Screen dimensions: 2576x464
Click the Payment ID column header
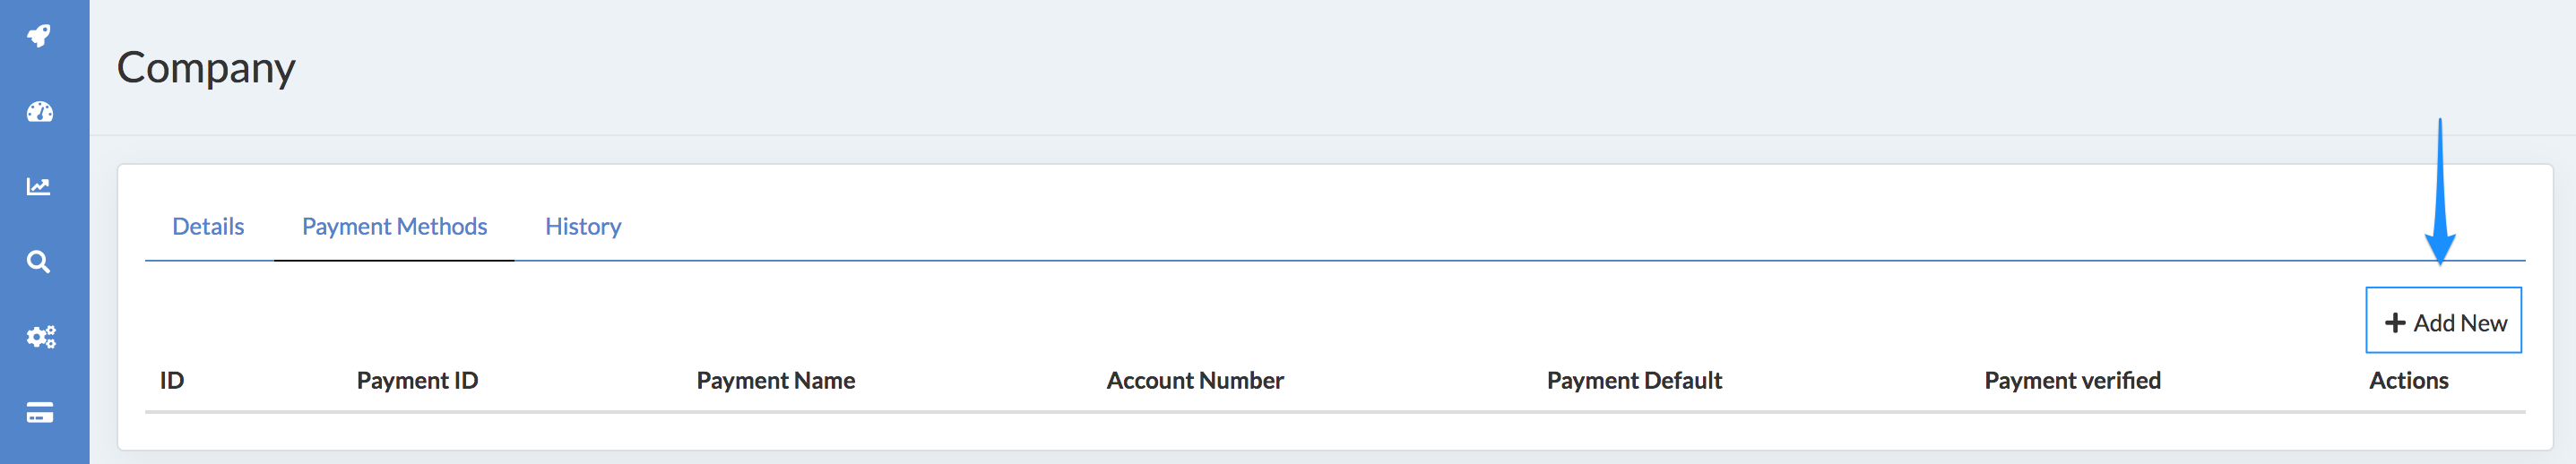(x=417, y=381)
